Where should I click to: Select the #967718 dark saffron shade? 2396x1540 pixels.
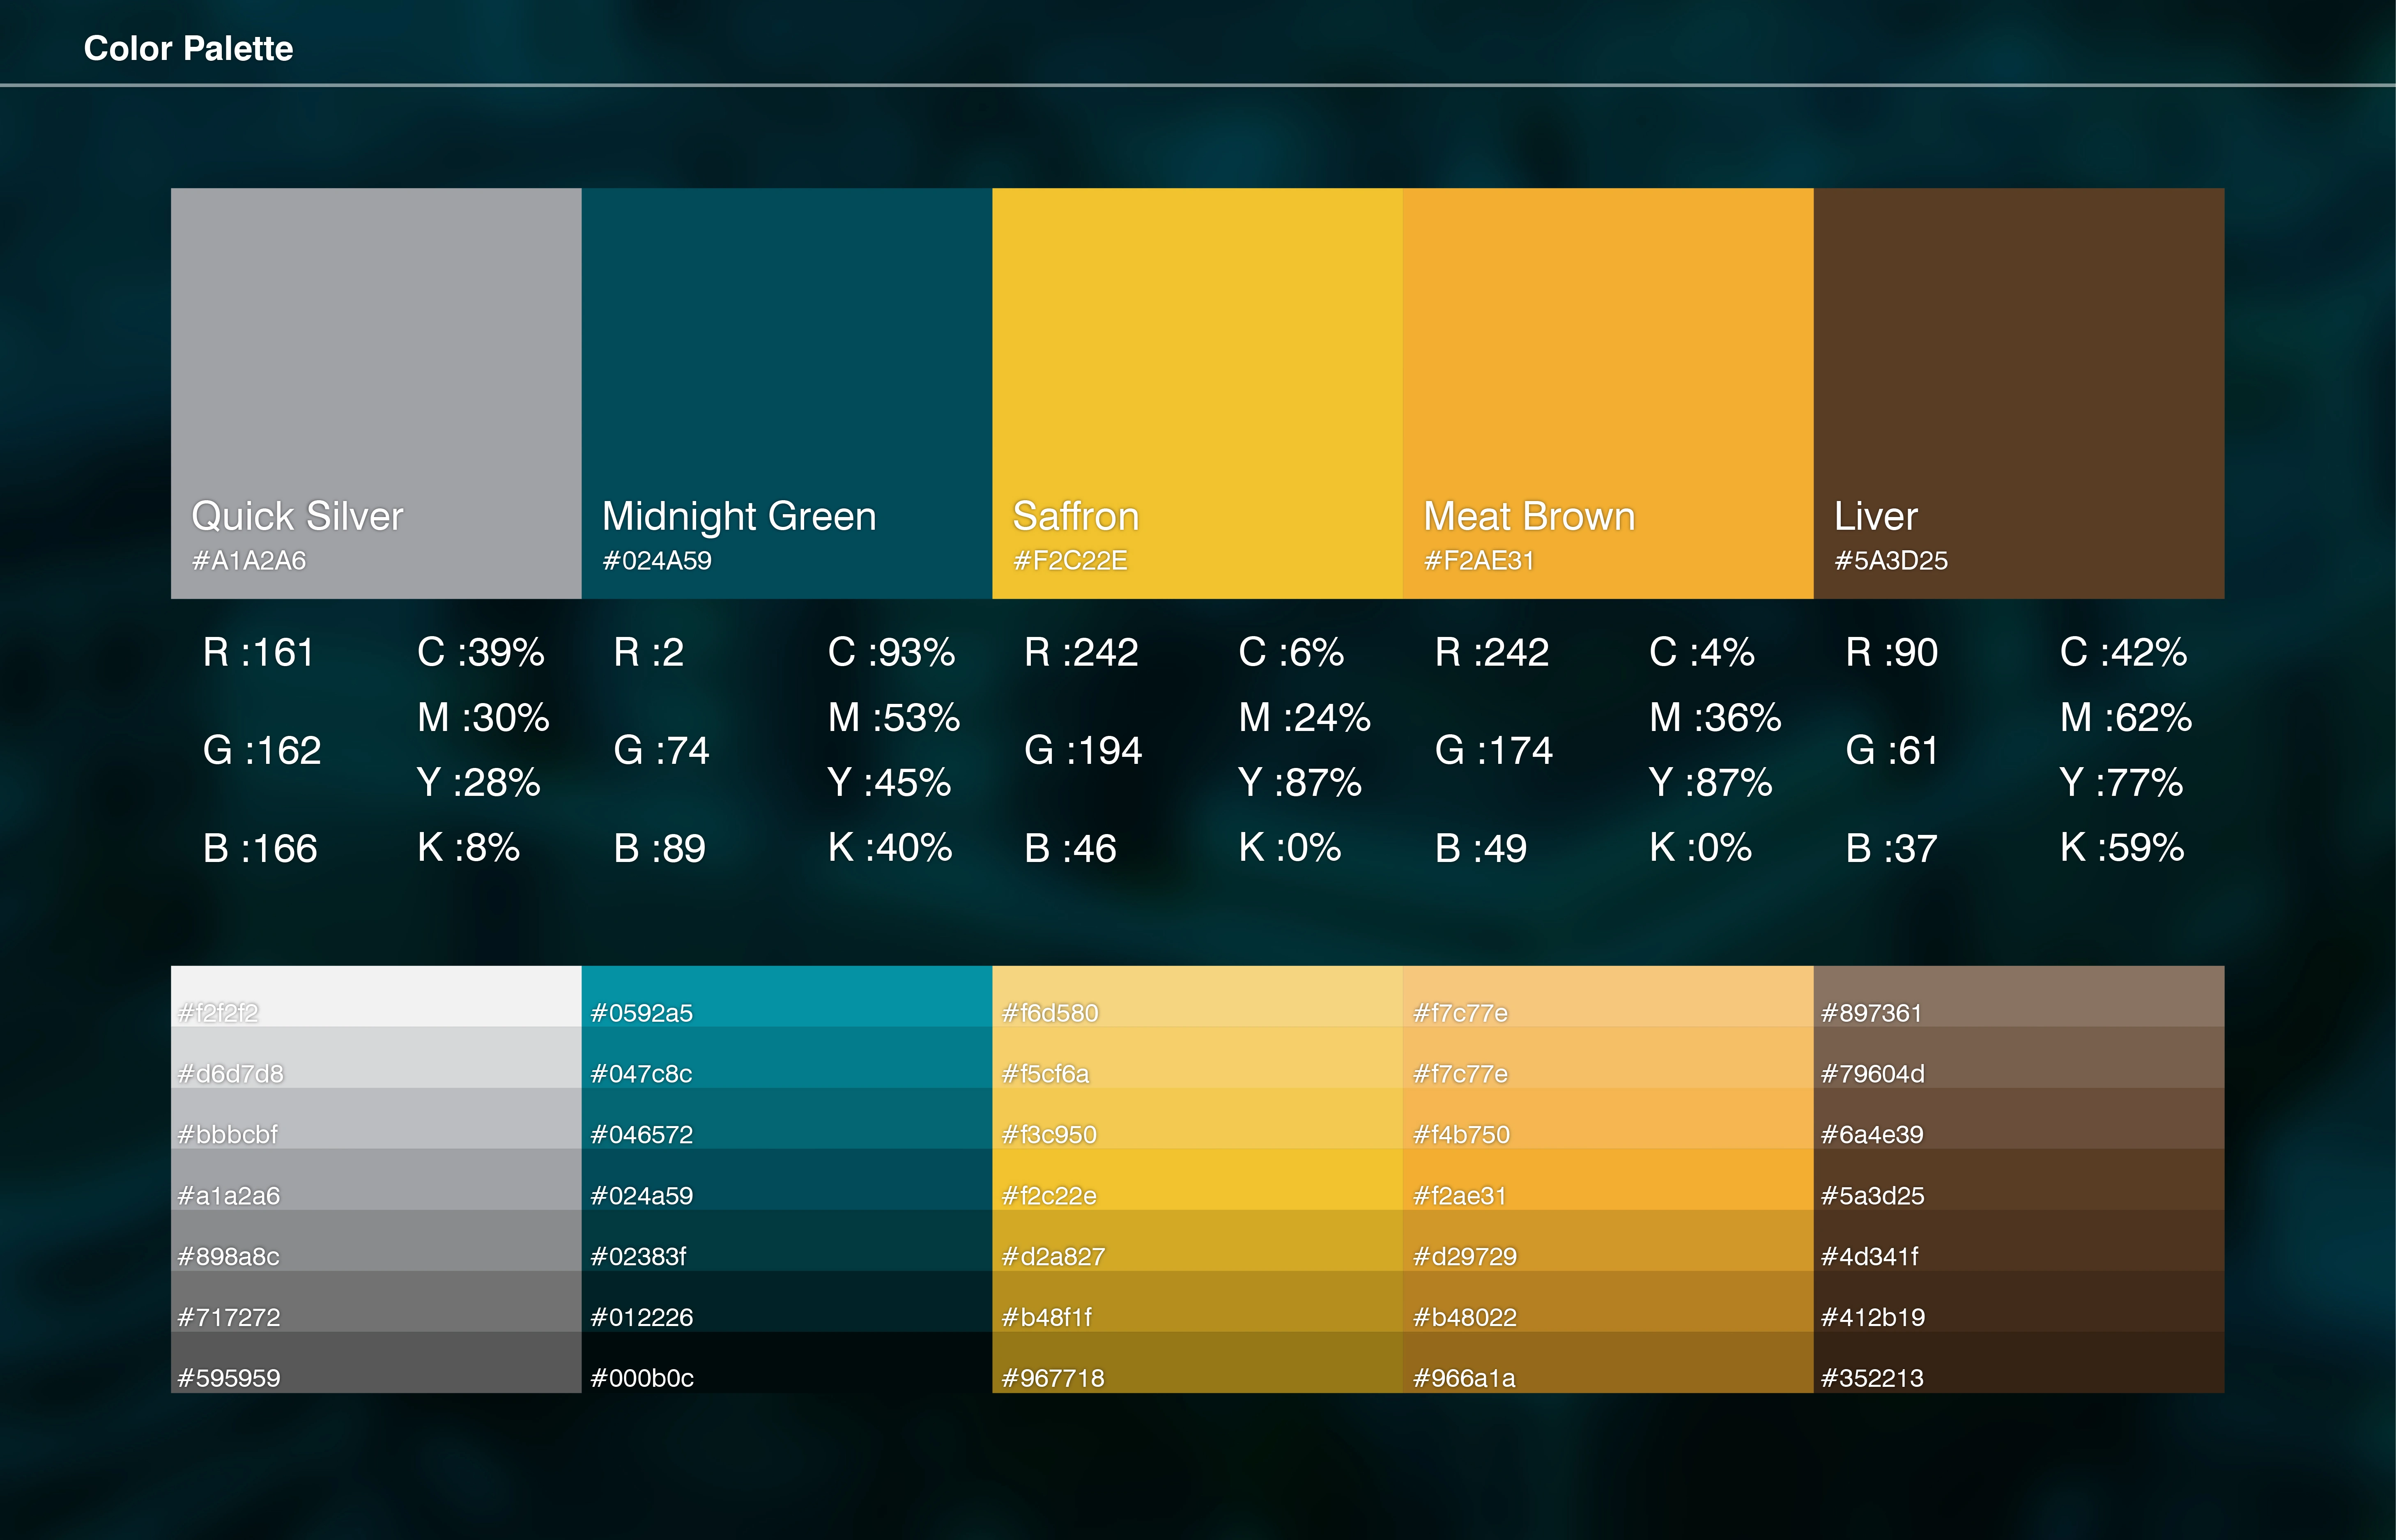1197,1363
